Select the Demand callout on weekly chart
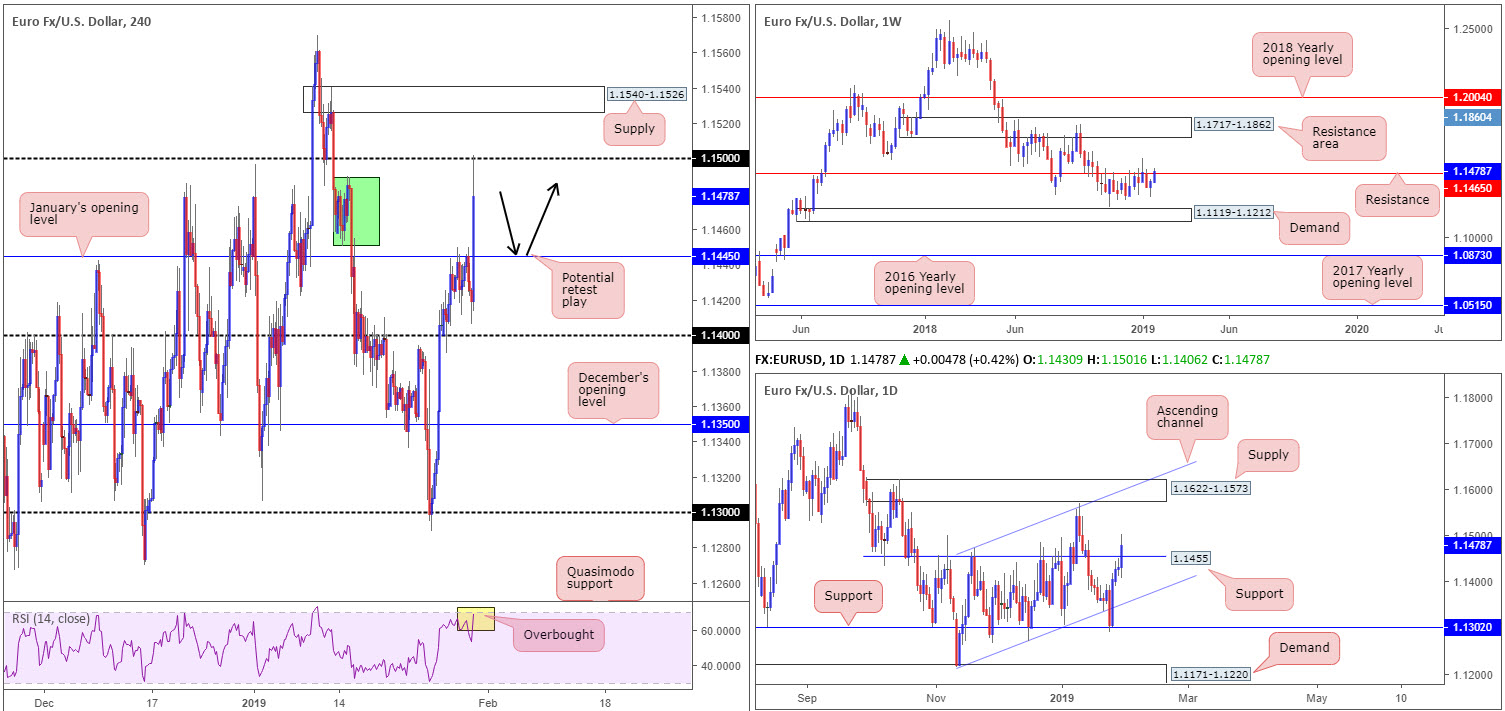This screenshot has width=1505, height=711. click(x=1313, y=228)
